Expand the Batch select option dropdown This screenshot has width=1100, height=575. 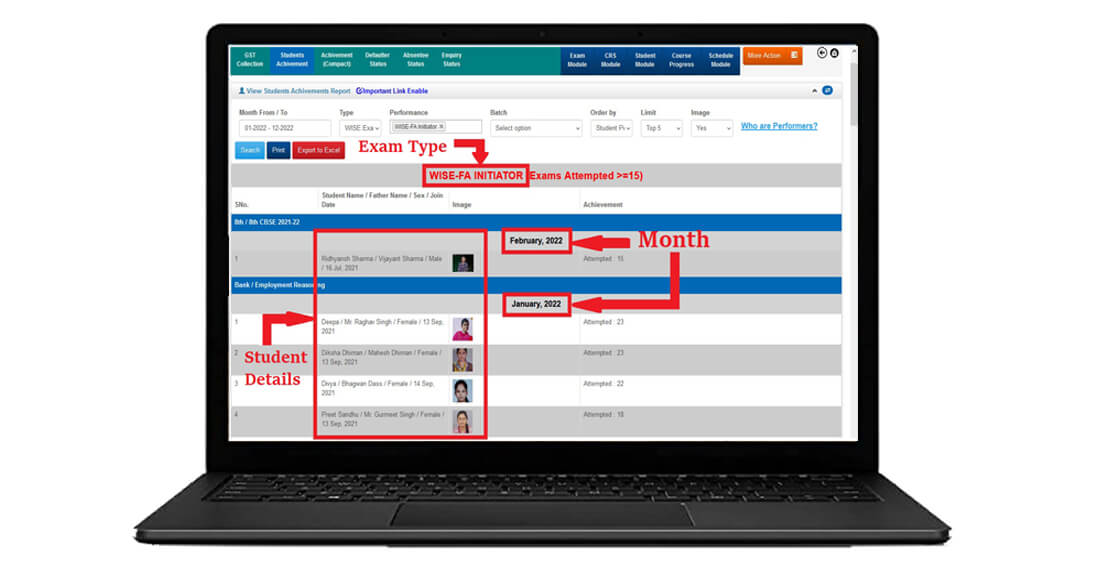[x=536, y=128]
